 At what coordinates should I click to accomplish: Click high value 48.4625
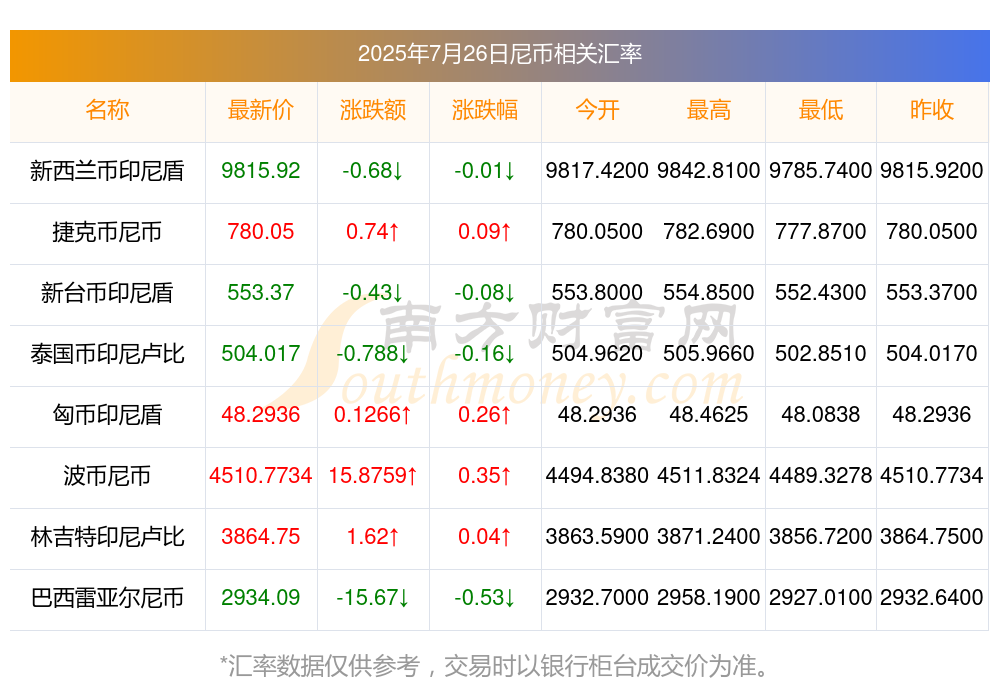[x=709, y=415]
